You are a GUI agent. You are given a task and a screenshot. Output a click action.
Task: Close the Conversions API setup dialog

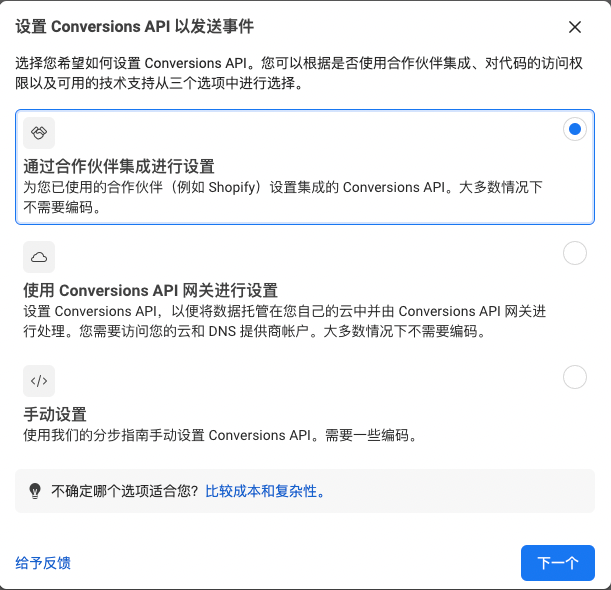(x=575, y=27)
